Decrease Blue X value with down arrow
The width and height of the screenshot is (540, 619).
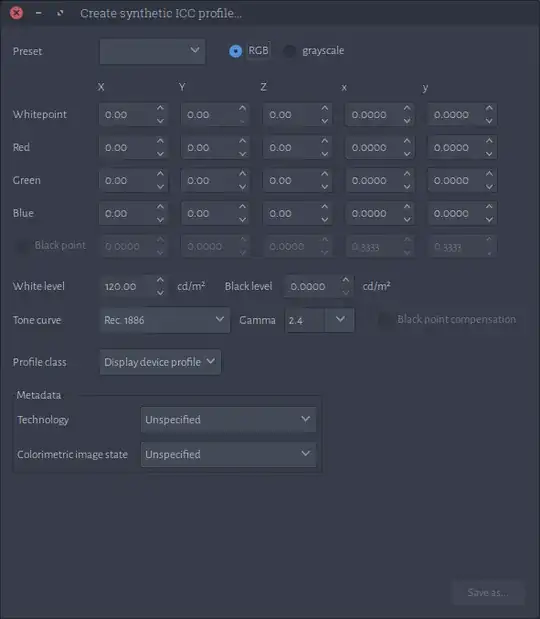coord(160,219)
